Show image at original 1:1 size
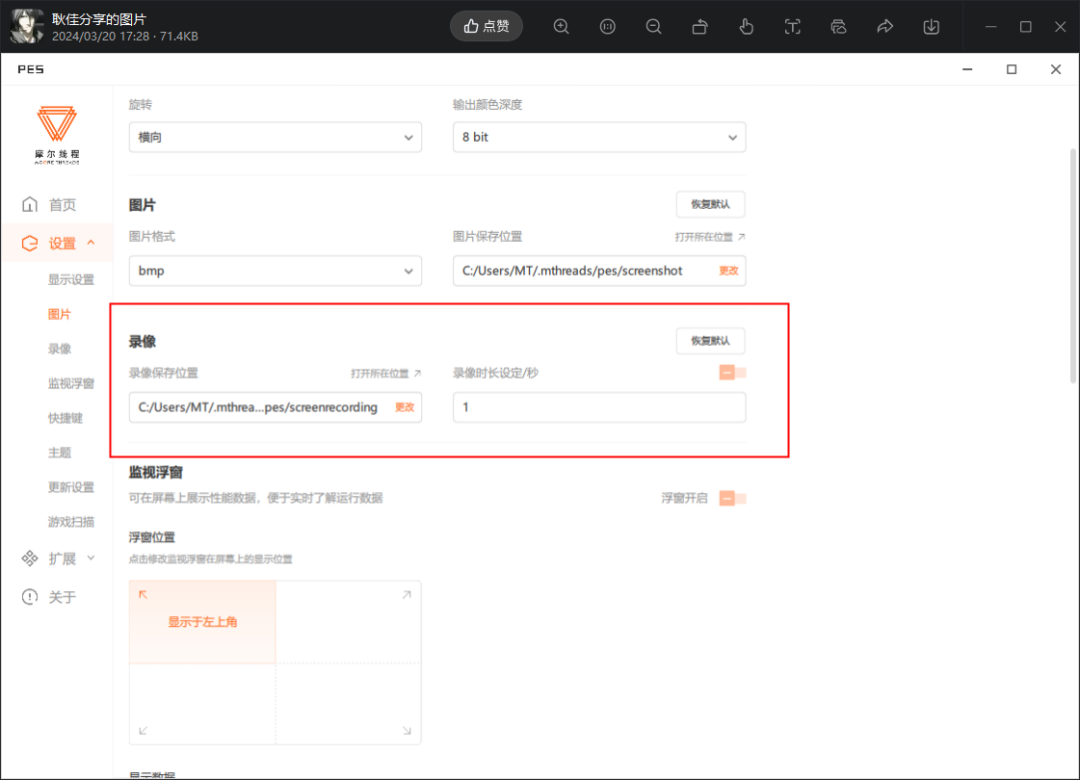 click(607, 27)
